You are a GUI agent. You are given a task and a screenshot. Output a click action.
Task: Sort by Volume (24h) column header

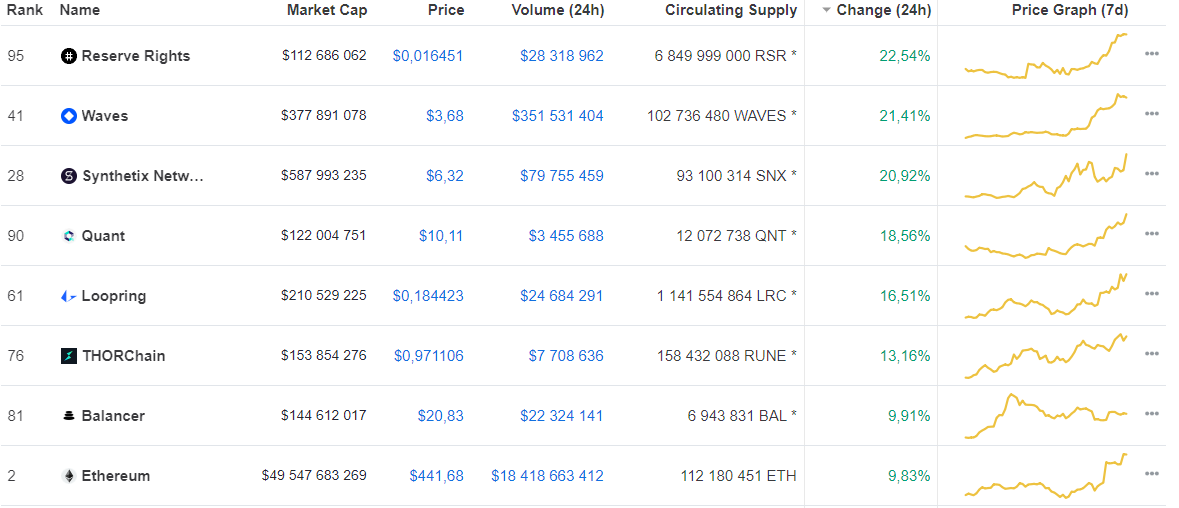(x=557, y=11)
